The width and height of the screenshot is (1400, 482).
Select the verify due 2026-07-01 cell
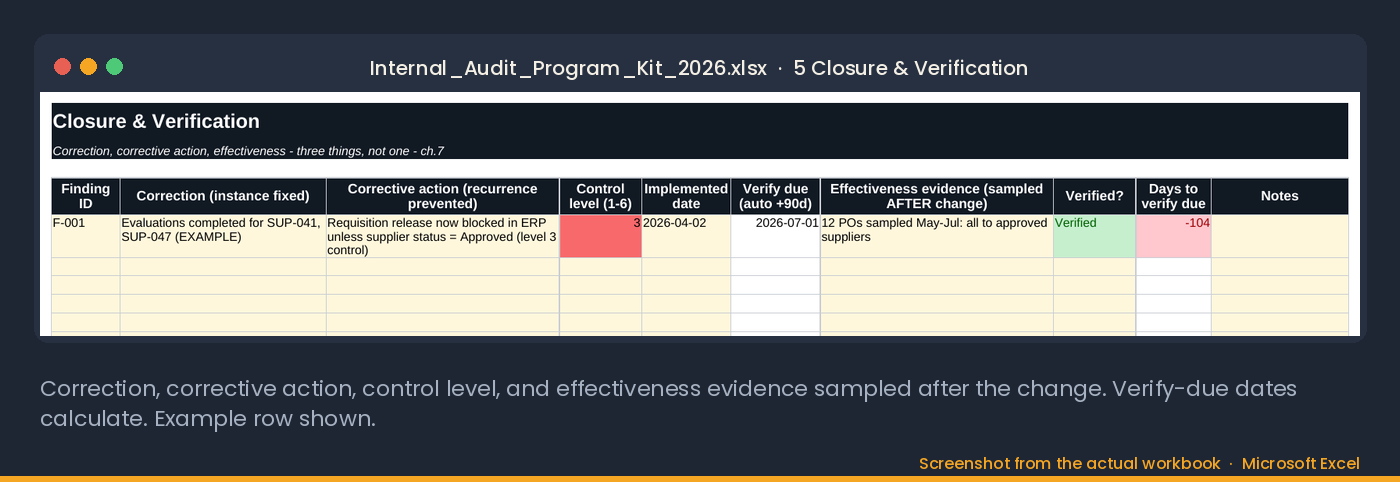tap(775, 236)
